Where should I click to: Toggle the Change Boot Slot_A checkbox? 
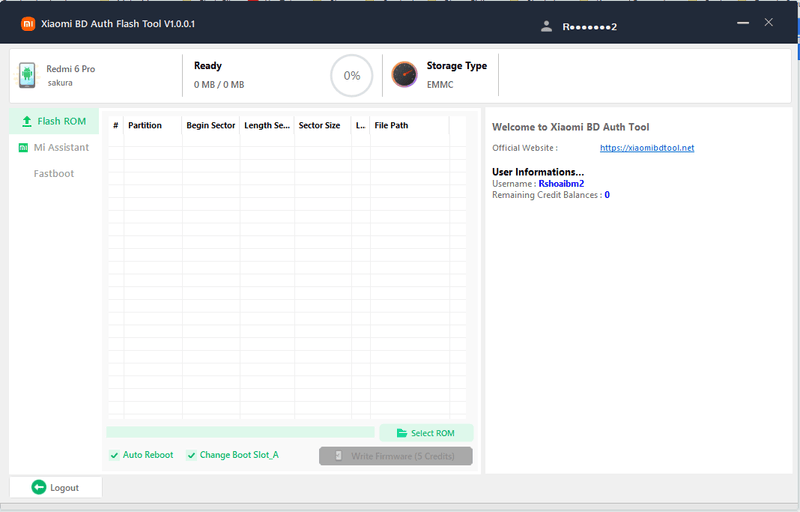191,455
